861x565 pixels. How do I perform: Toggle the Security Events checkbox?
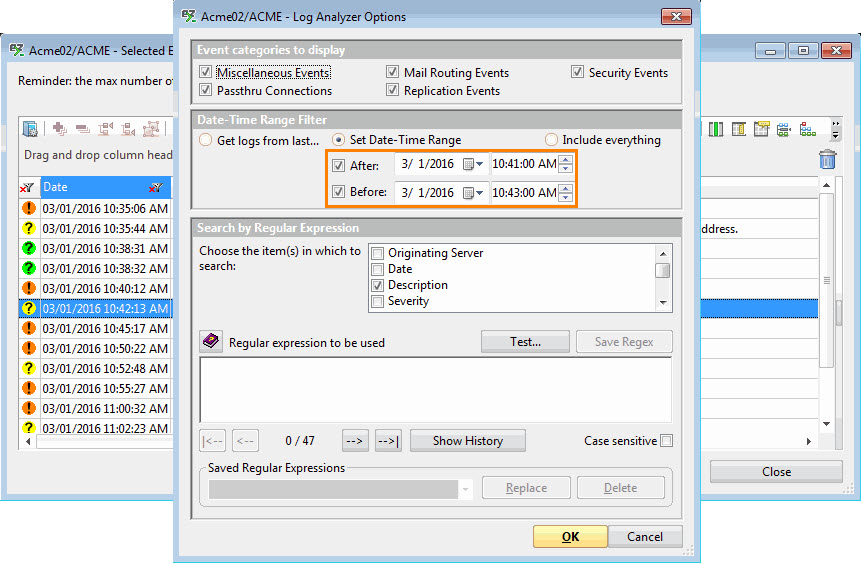[579, 73]
